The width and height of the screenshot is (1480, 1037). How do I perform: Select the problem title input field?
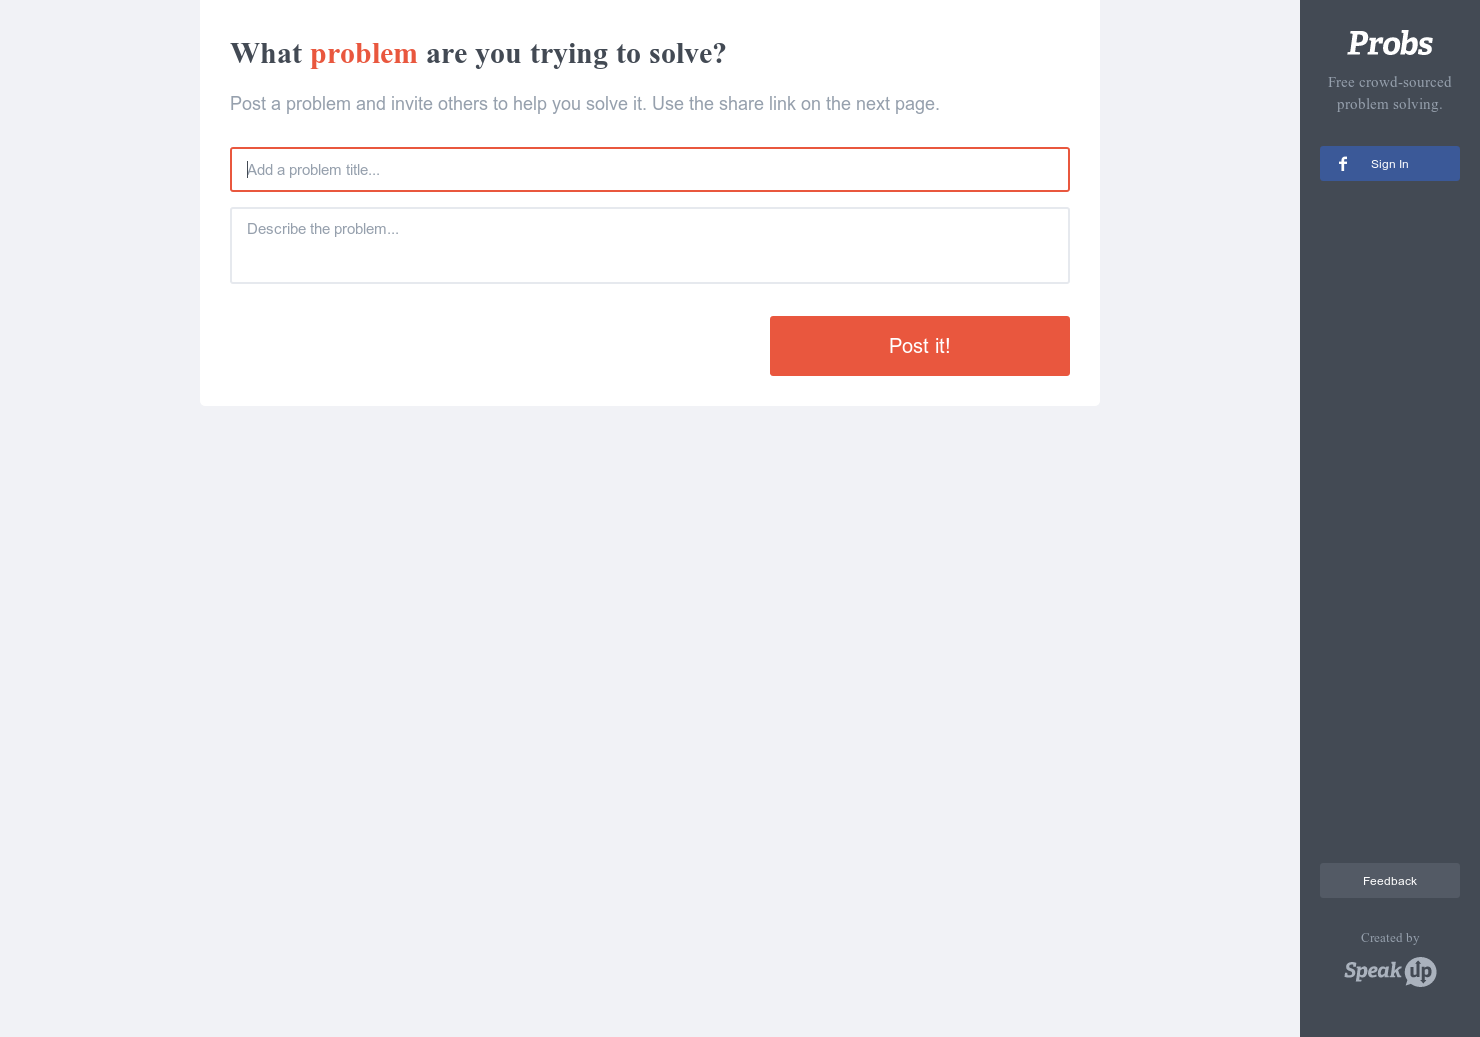[650, 169]
